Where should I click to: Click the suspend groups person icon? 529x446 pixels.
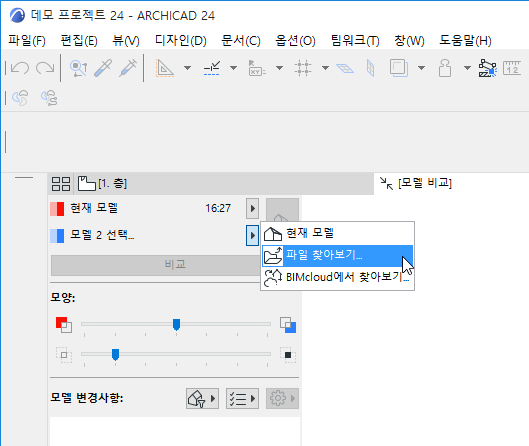(x=445, y=68)
